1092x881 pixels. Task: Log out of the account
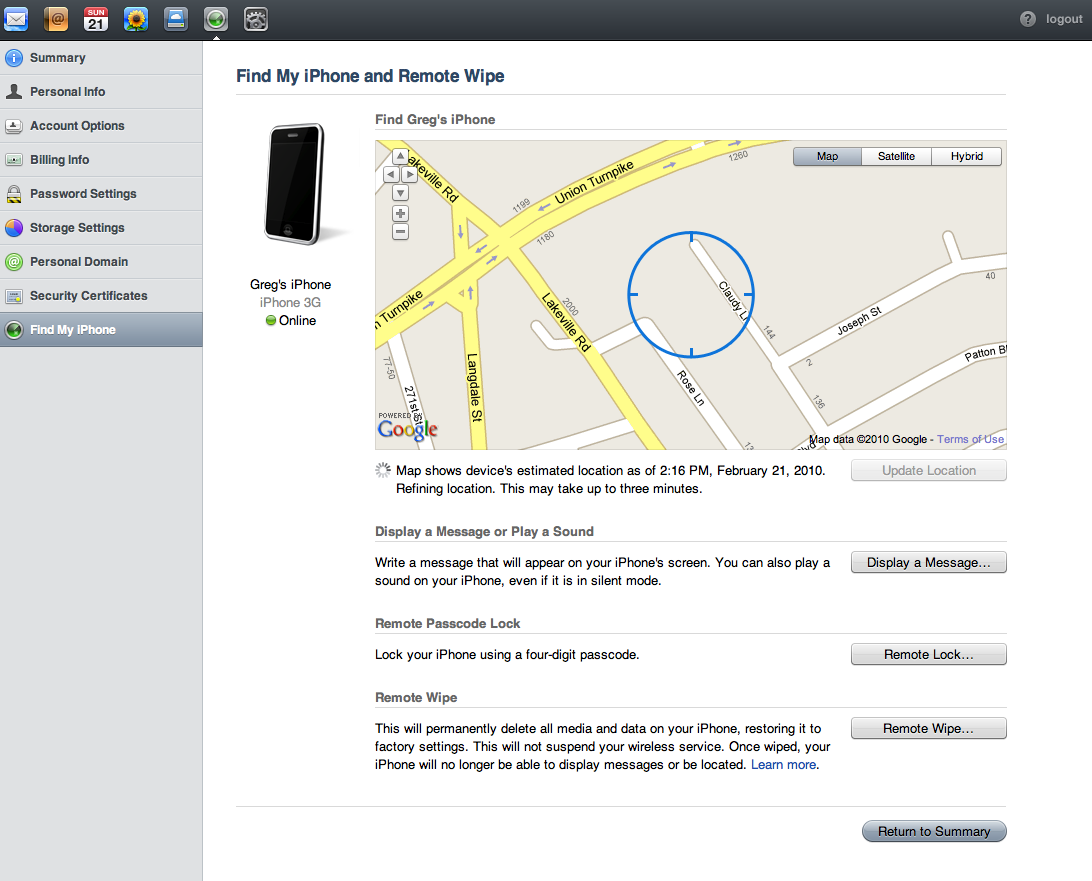[x=1064, y=19]
